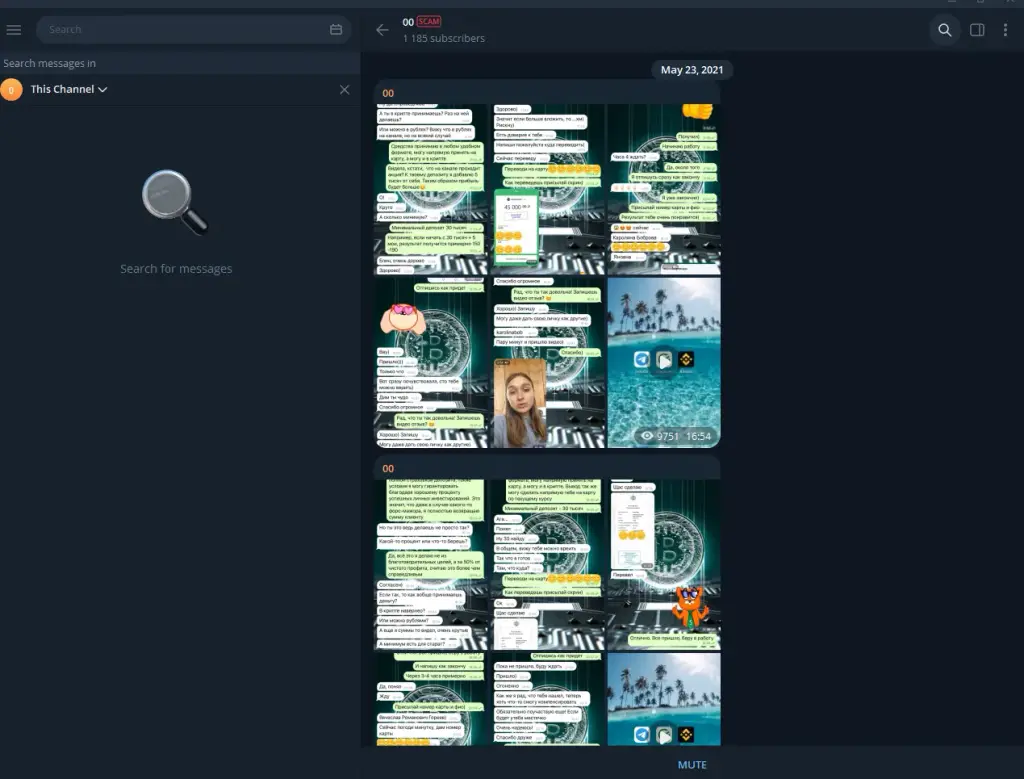Viewport: 1024px width, 779px height.
Task: Open the screenshot with the orange fox sticker
Action: [664, 565]
